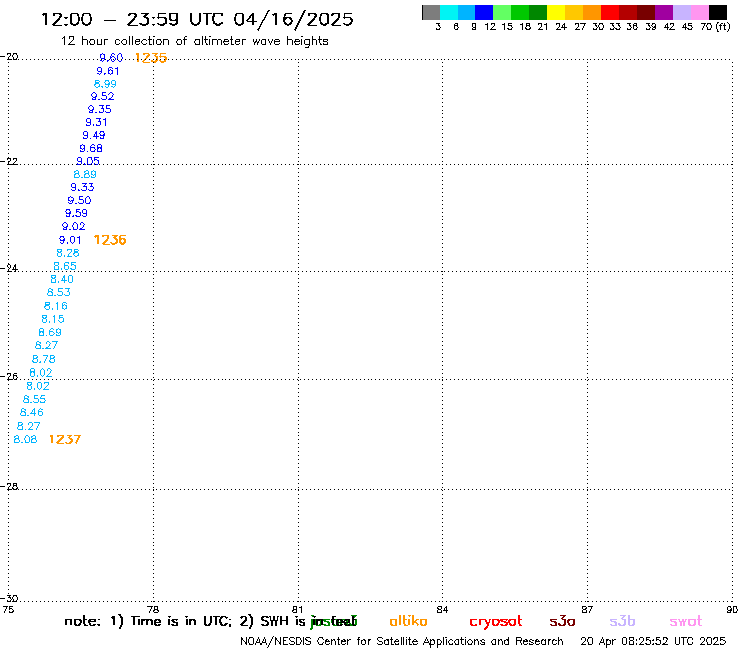Screen dimensions: 740x650
Task: Select the 9.35 wave height reading
Action: click(x=100, y=109)
